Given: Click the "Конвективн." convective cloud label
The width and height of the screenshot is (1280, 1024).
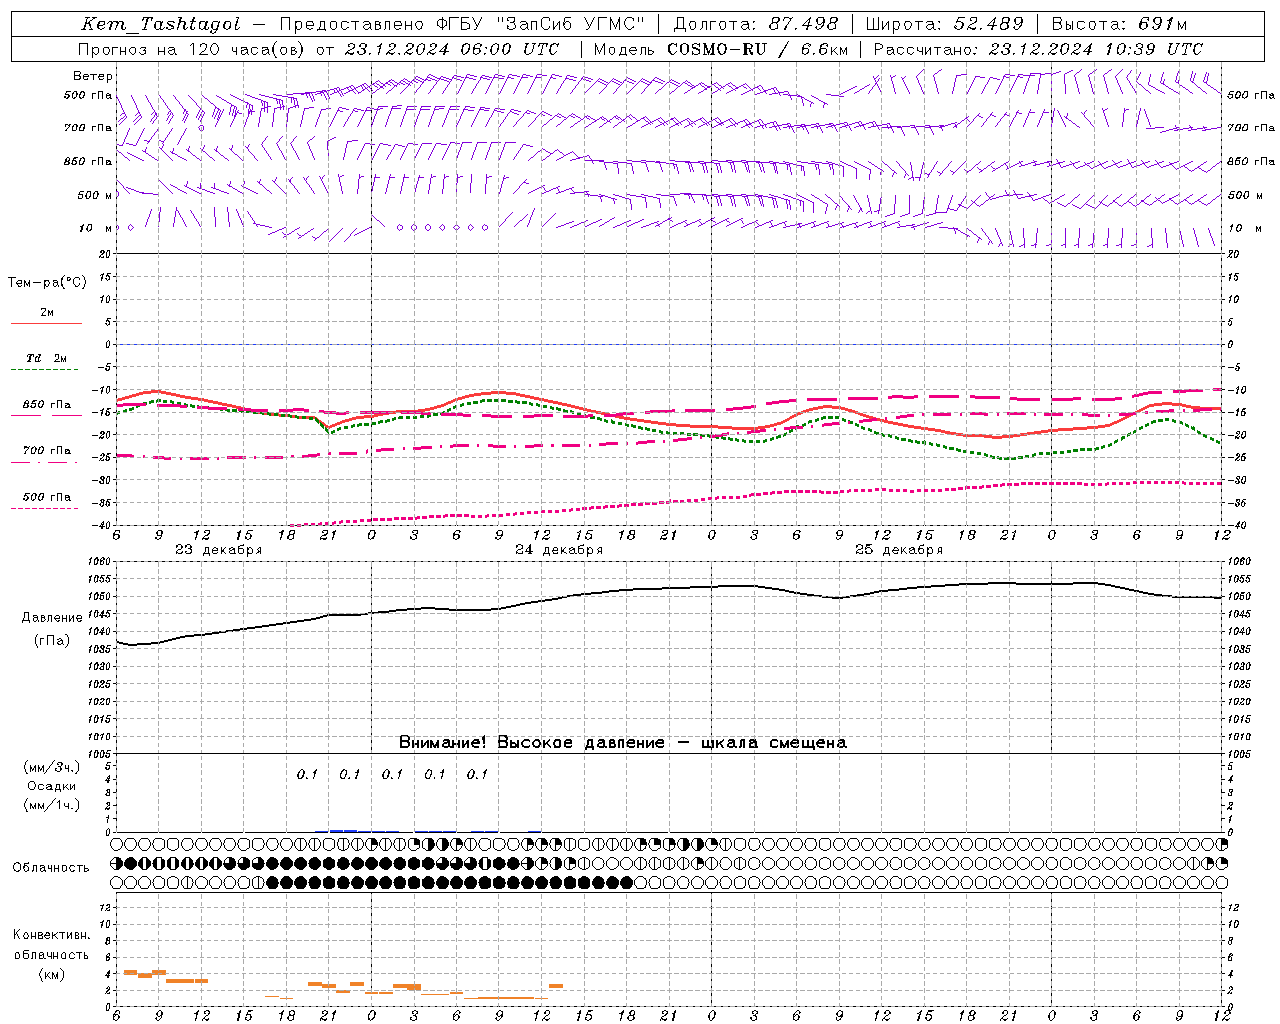Looking at the screenshot, I should 52,935.
